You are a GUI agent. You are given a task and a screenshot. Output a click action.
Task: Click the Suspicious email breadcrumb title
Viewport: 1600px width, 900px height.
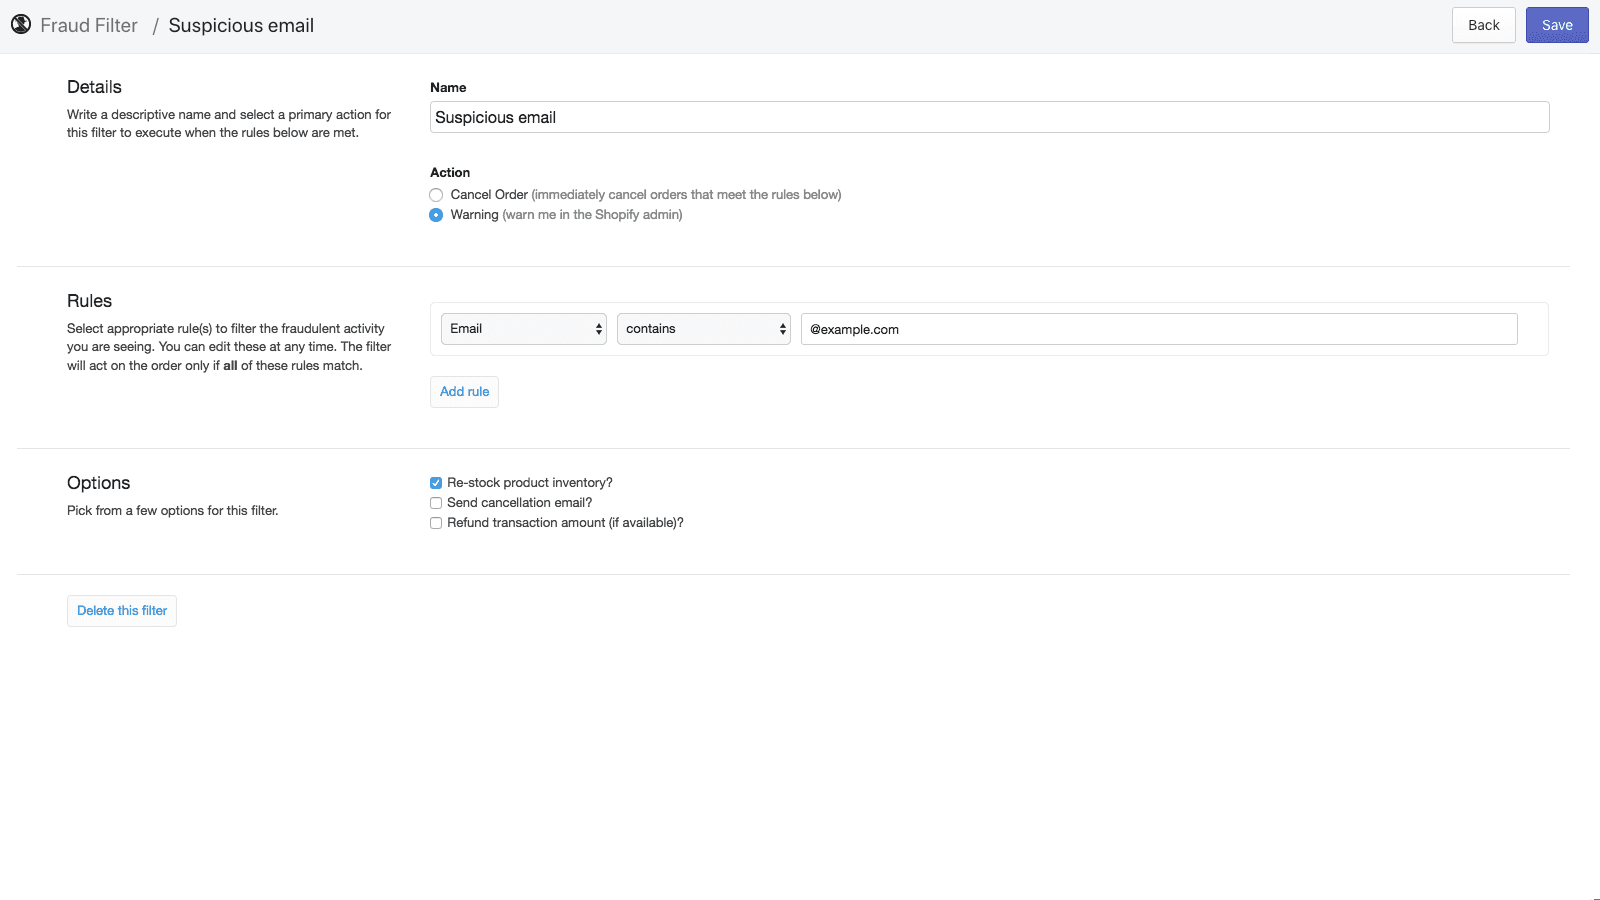(x=241, y=24)
